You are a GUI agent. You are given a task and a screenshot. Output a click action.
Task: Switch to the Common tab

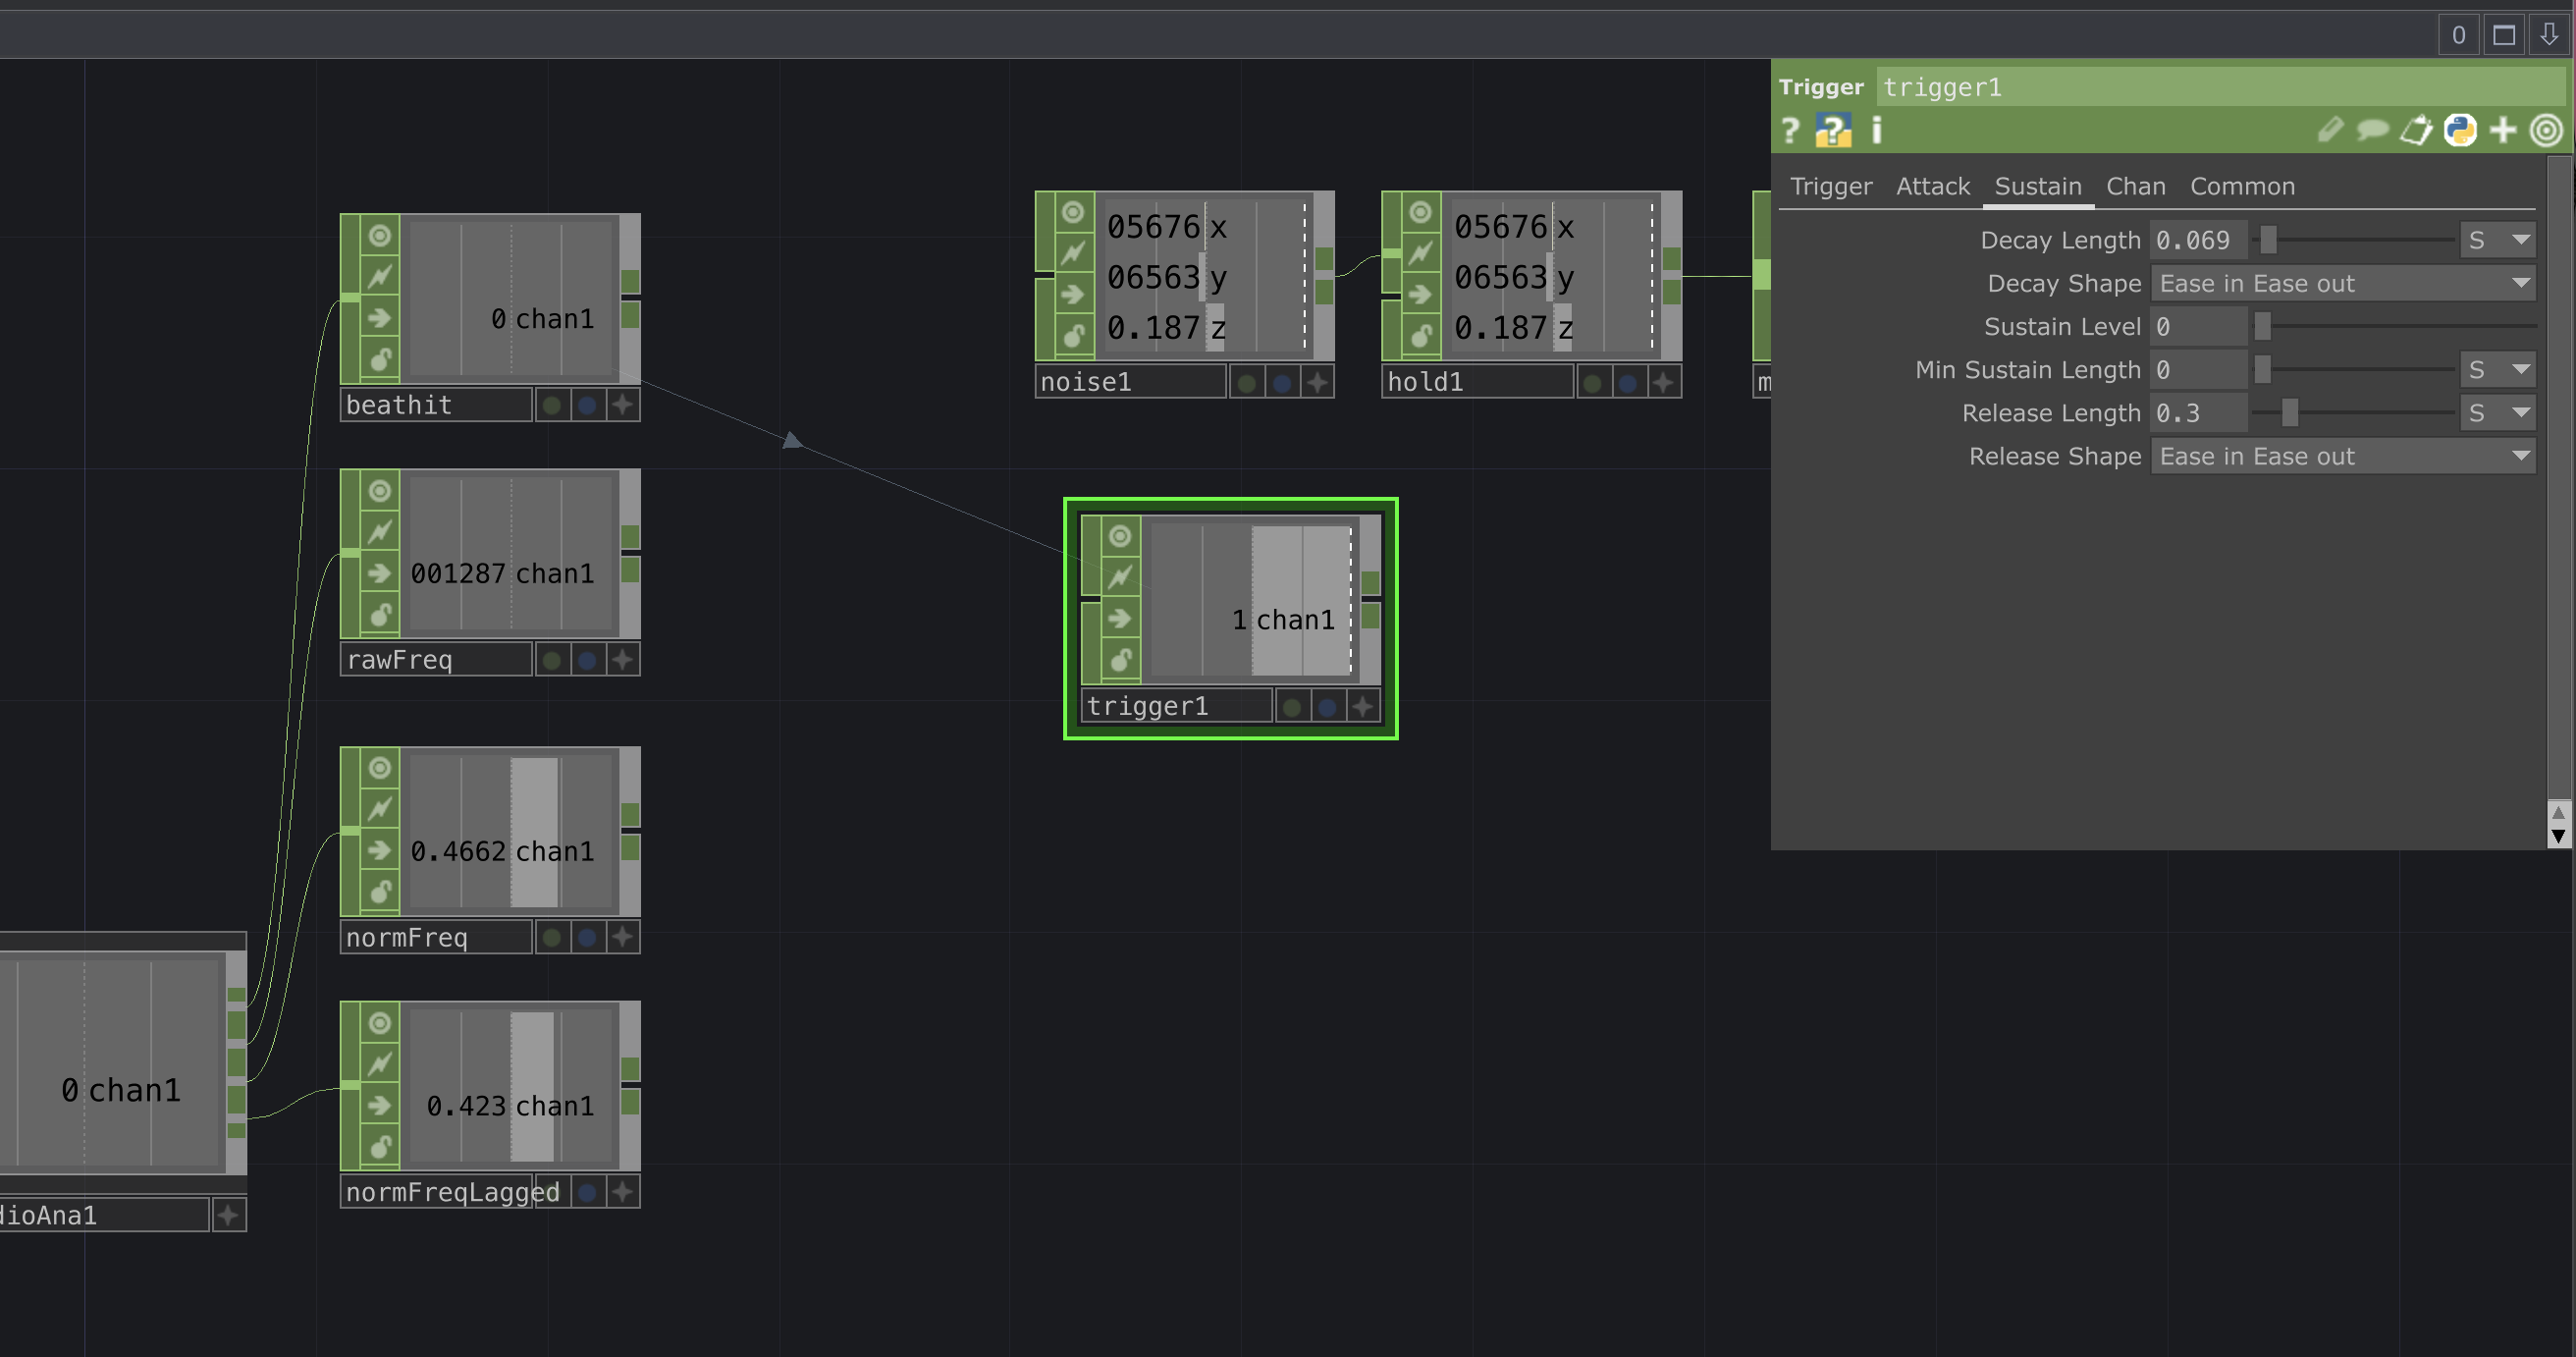click(2241, 187)
